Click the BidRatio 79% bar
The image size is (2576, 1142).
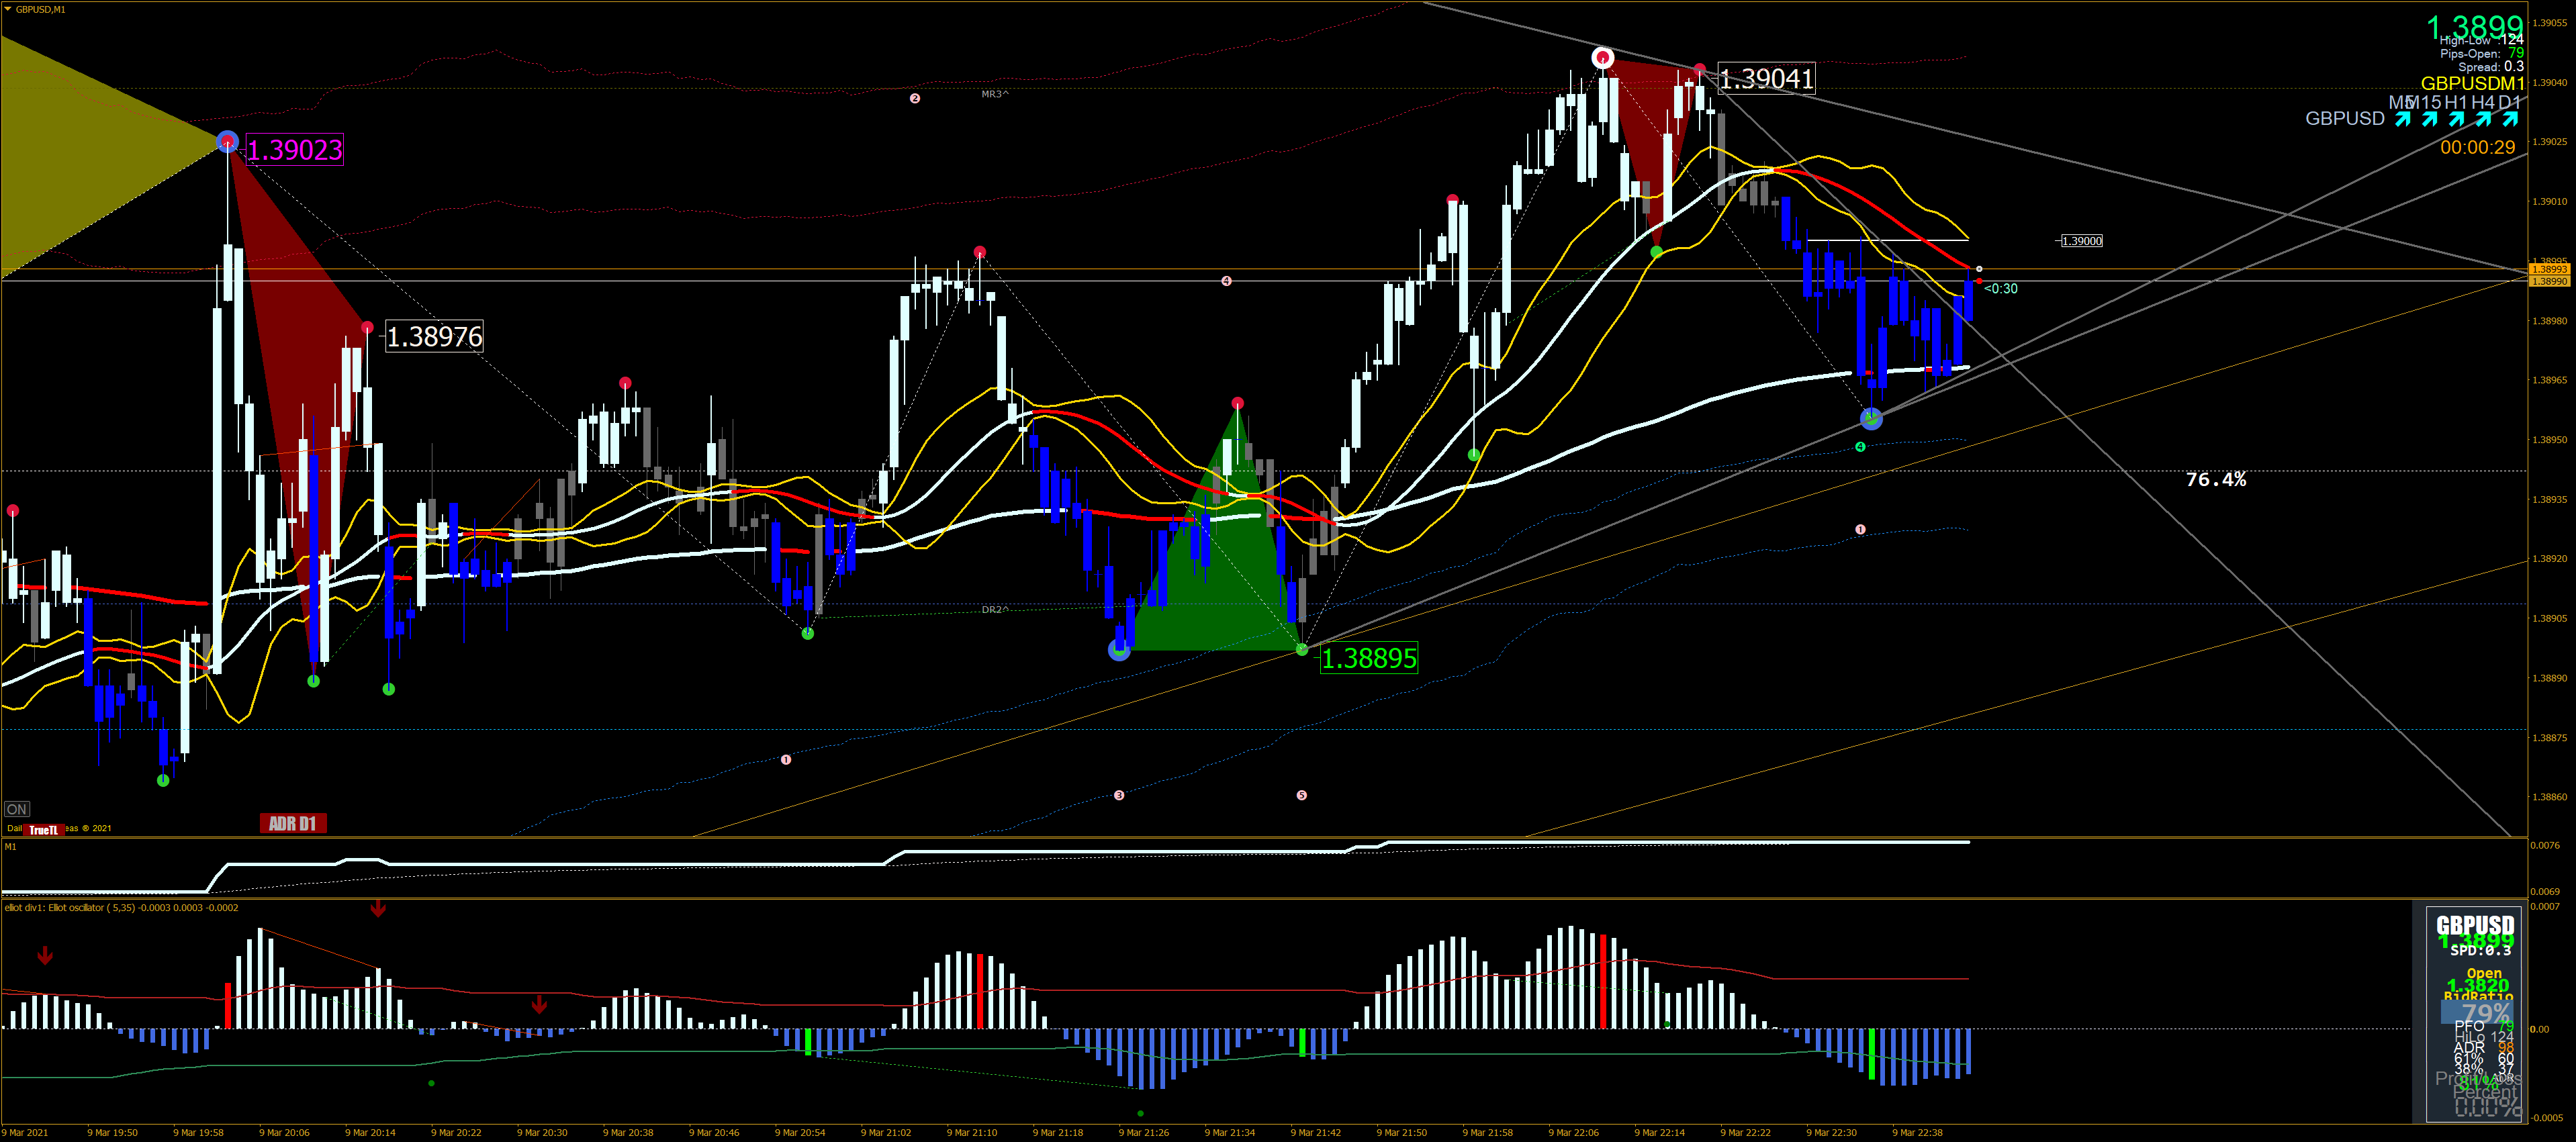pos(2476,1011)
